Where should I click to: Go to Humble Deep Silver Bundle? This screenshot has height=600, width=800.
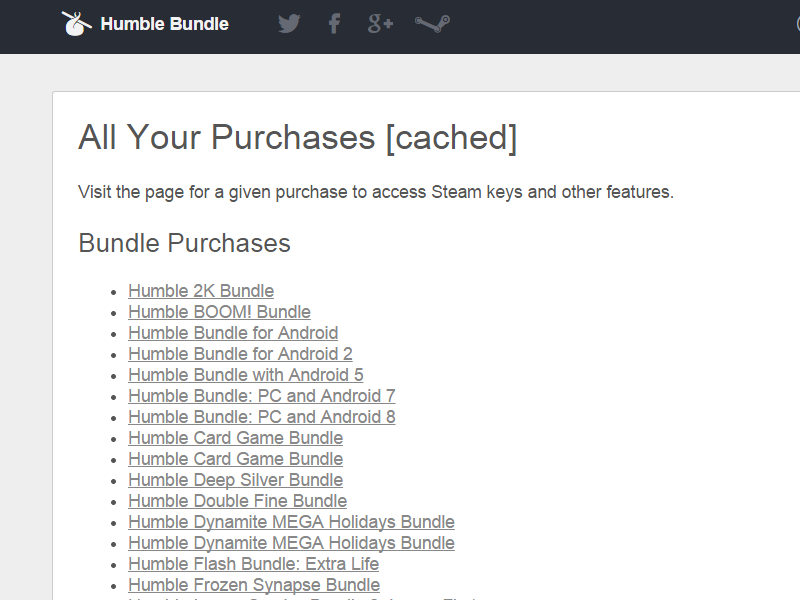click(x=236, y=480)
